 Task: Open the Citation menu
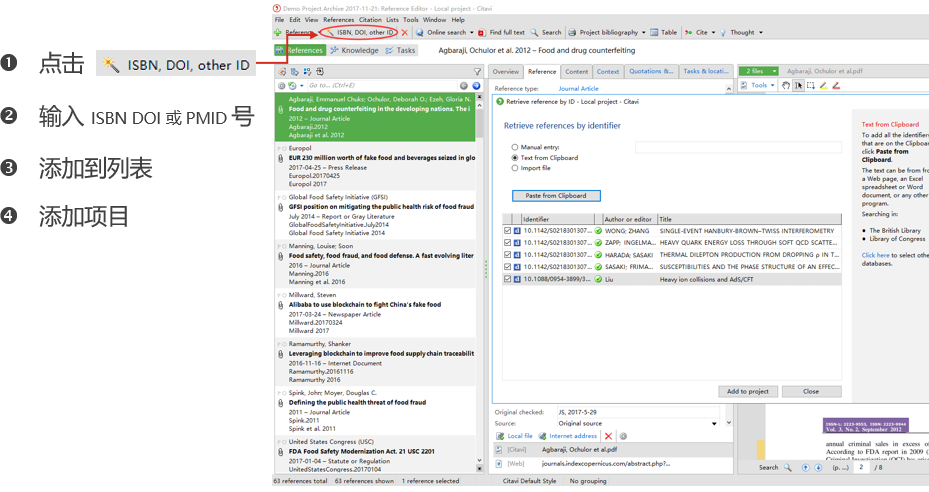[x=370, y=20]
